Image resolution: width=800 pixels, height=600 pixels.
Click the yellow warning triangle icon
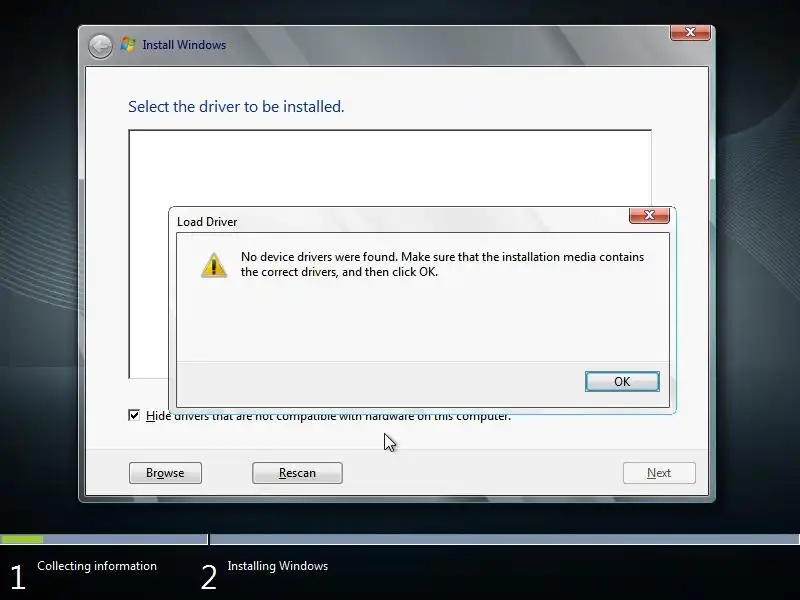(214, 265)
